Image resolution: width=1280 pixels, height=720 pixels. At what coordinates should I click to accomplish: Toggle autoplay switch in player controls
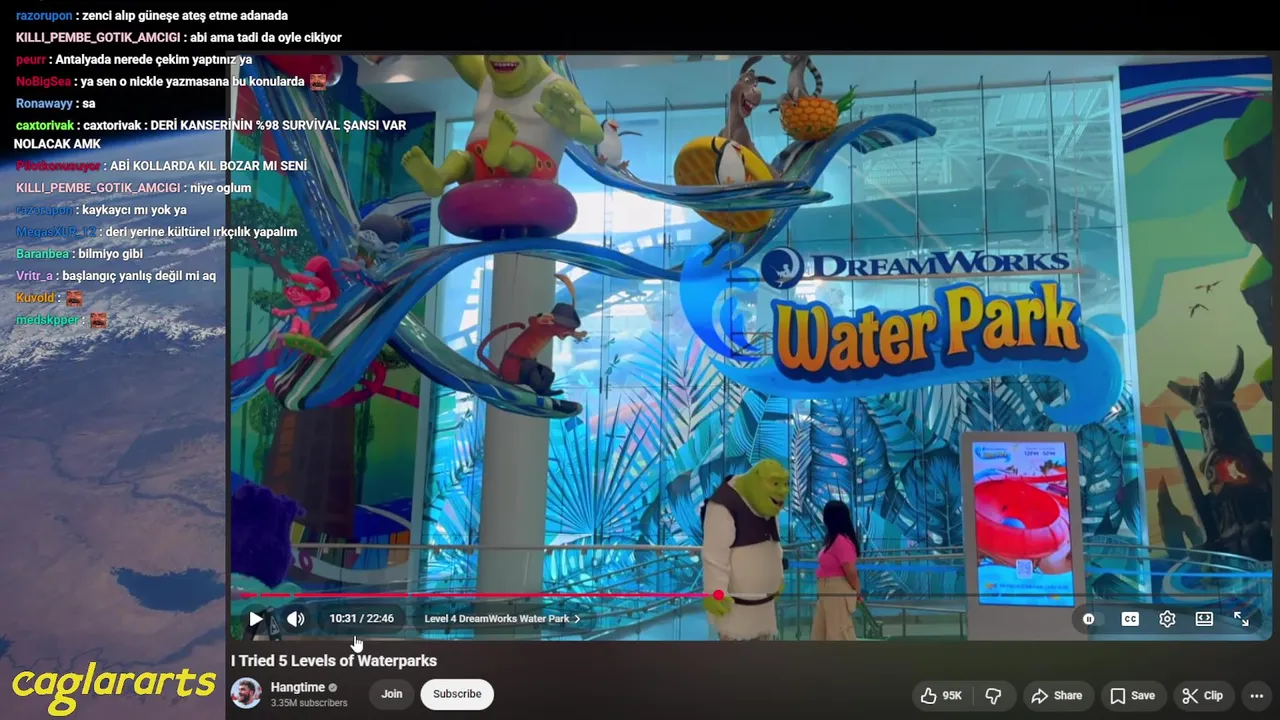(x=1089, y=619)
